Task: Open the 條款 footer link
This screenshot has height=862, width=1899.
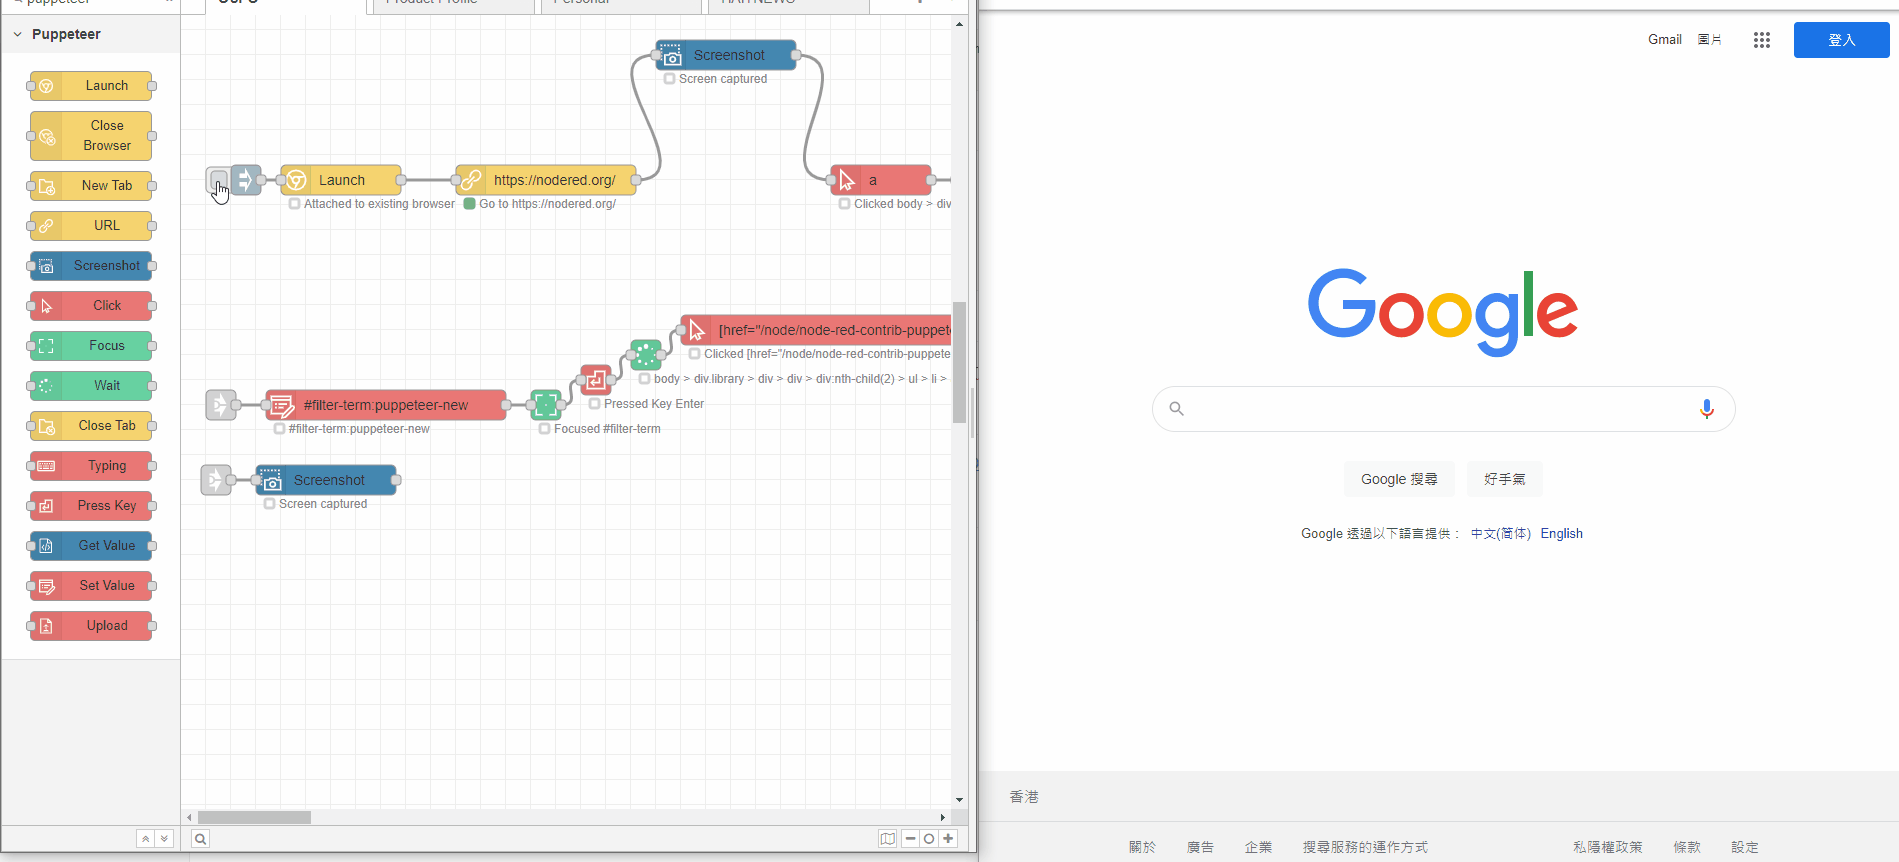Action: click(x=1688, y=847)
